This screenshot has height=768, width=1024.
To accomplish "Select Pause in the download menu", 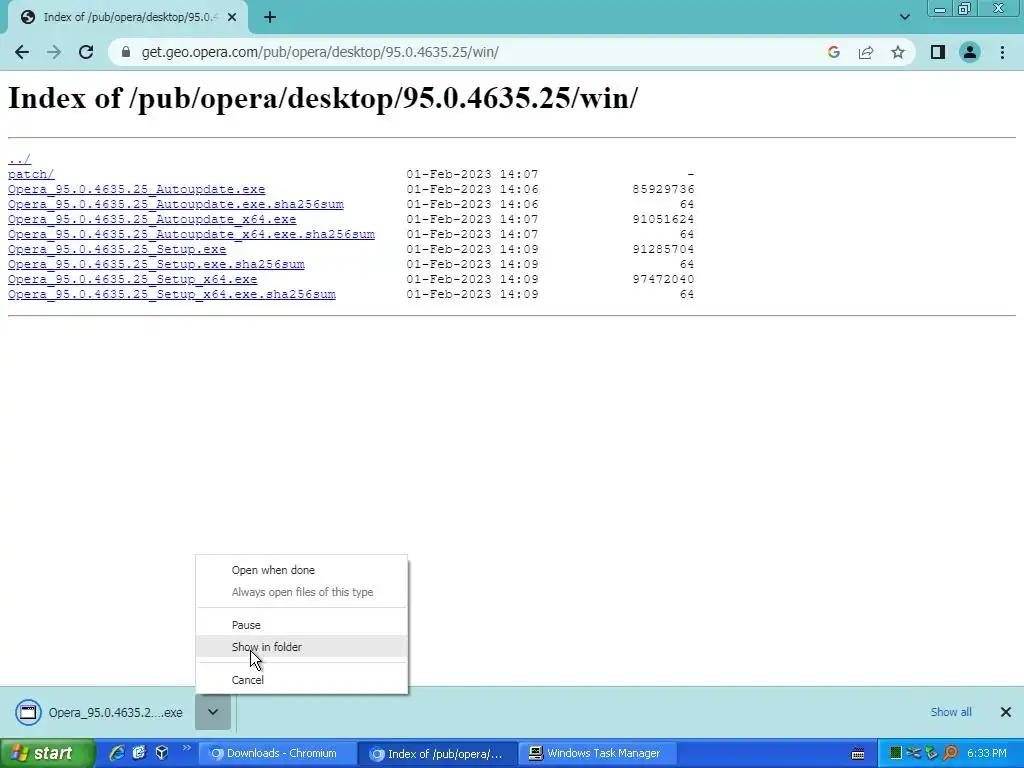I will point(302,625).
